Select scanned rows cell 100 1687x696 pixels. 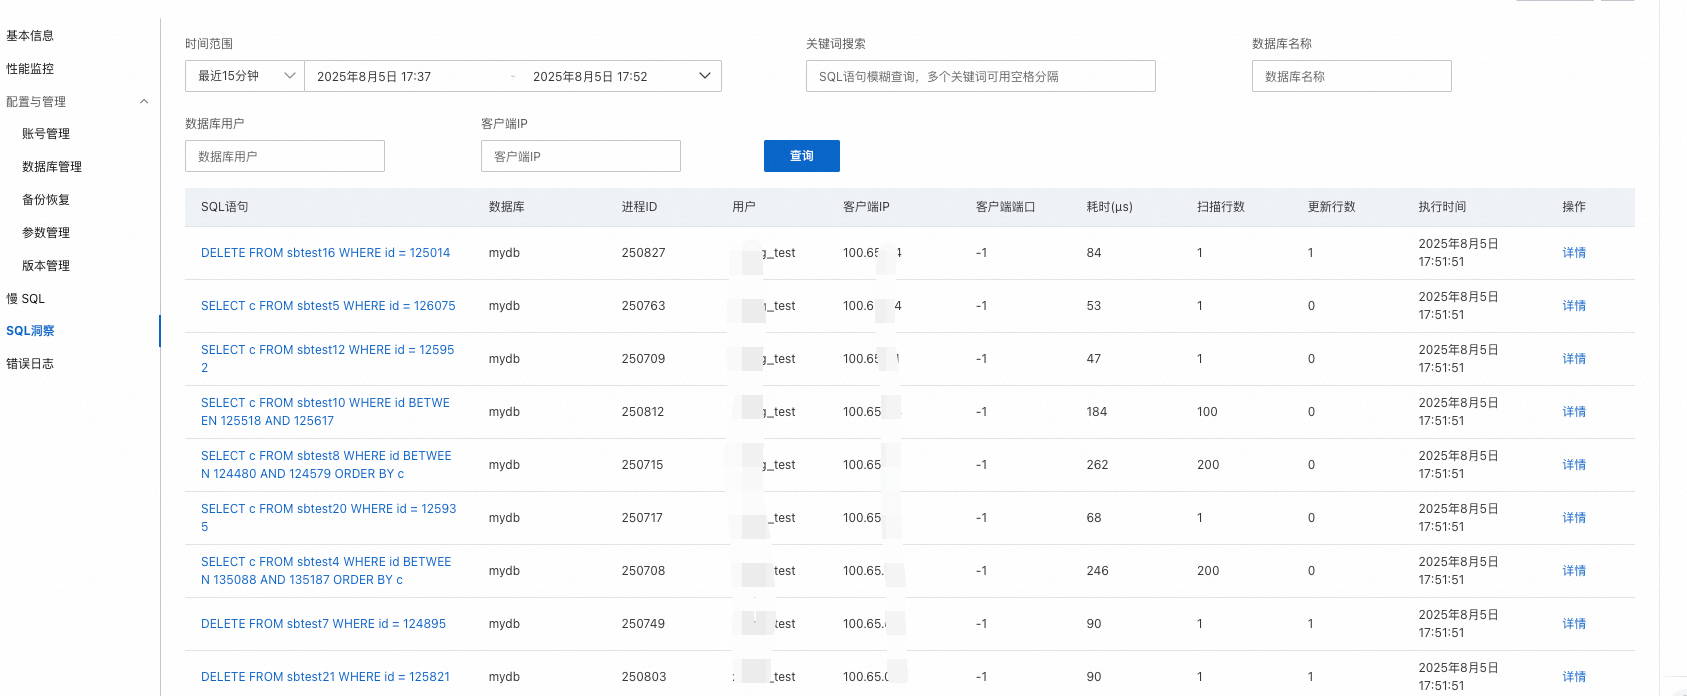[1207, 412]
